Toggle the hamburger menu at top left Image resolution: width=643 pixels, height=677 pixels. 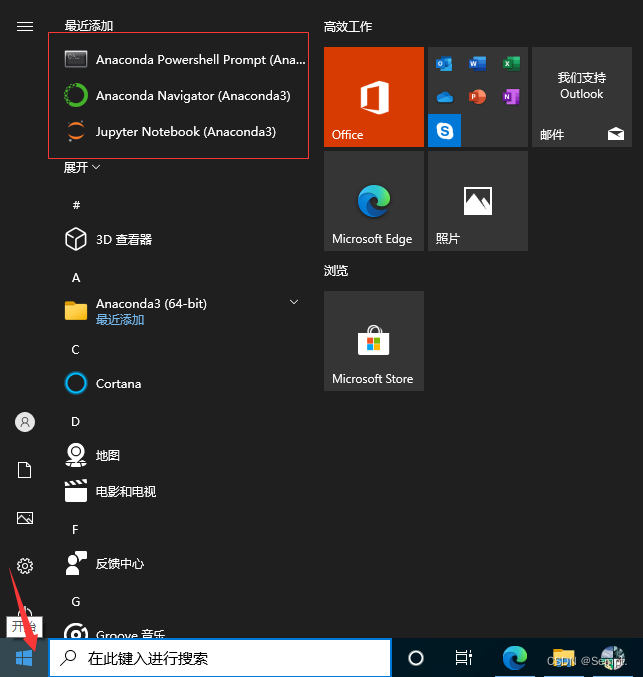point(25,27)
